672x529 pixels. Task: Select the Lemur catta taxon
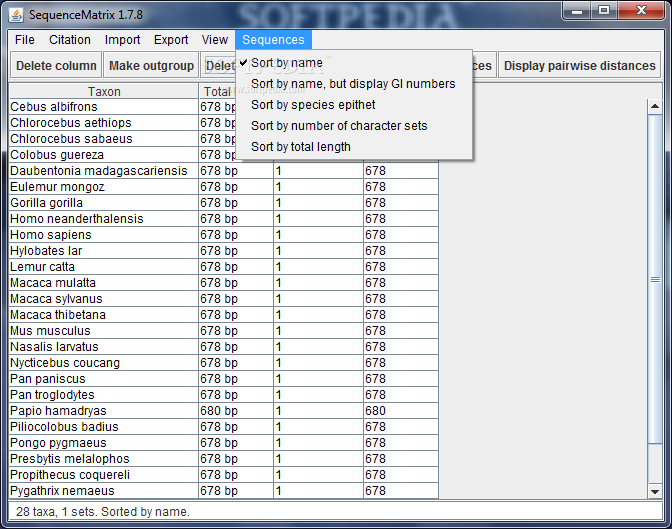[x=103, y=267]
